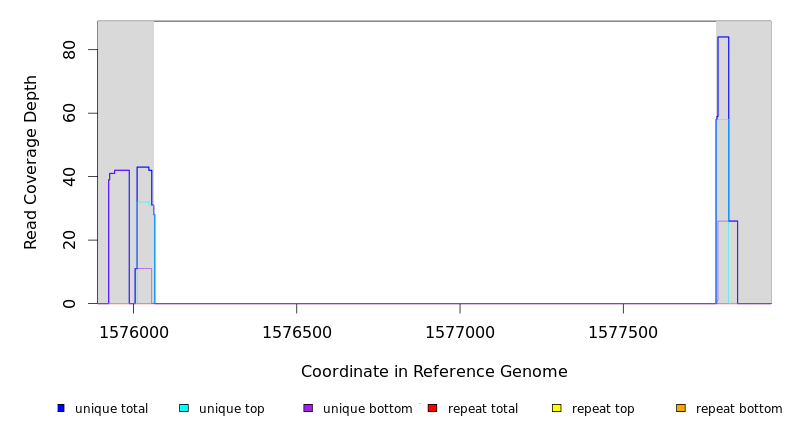
Task: Click the x-axis tick label 1577000
Action: [x=460, y=332]
